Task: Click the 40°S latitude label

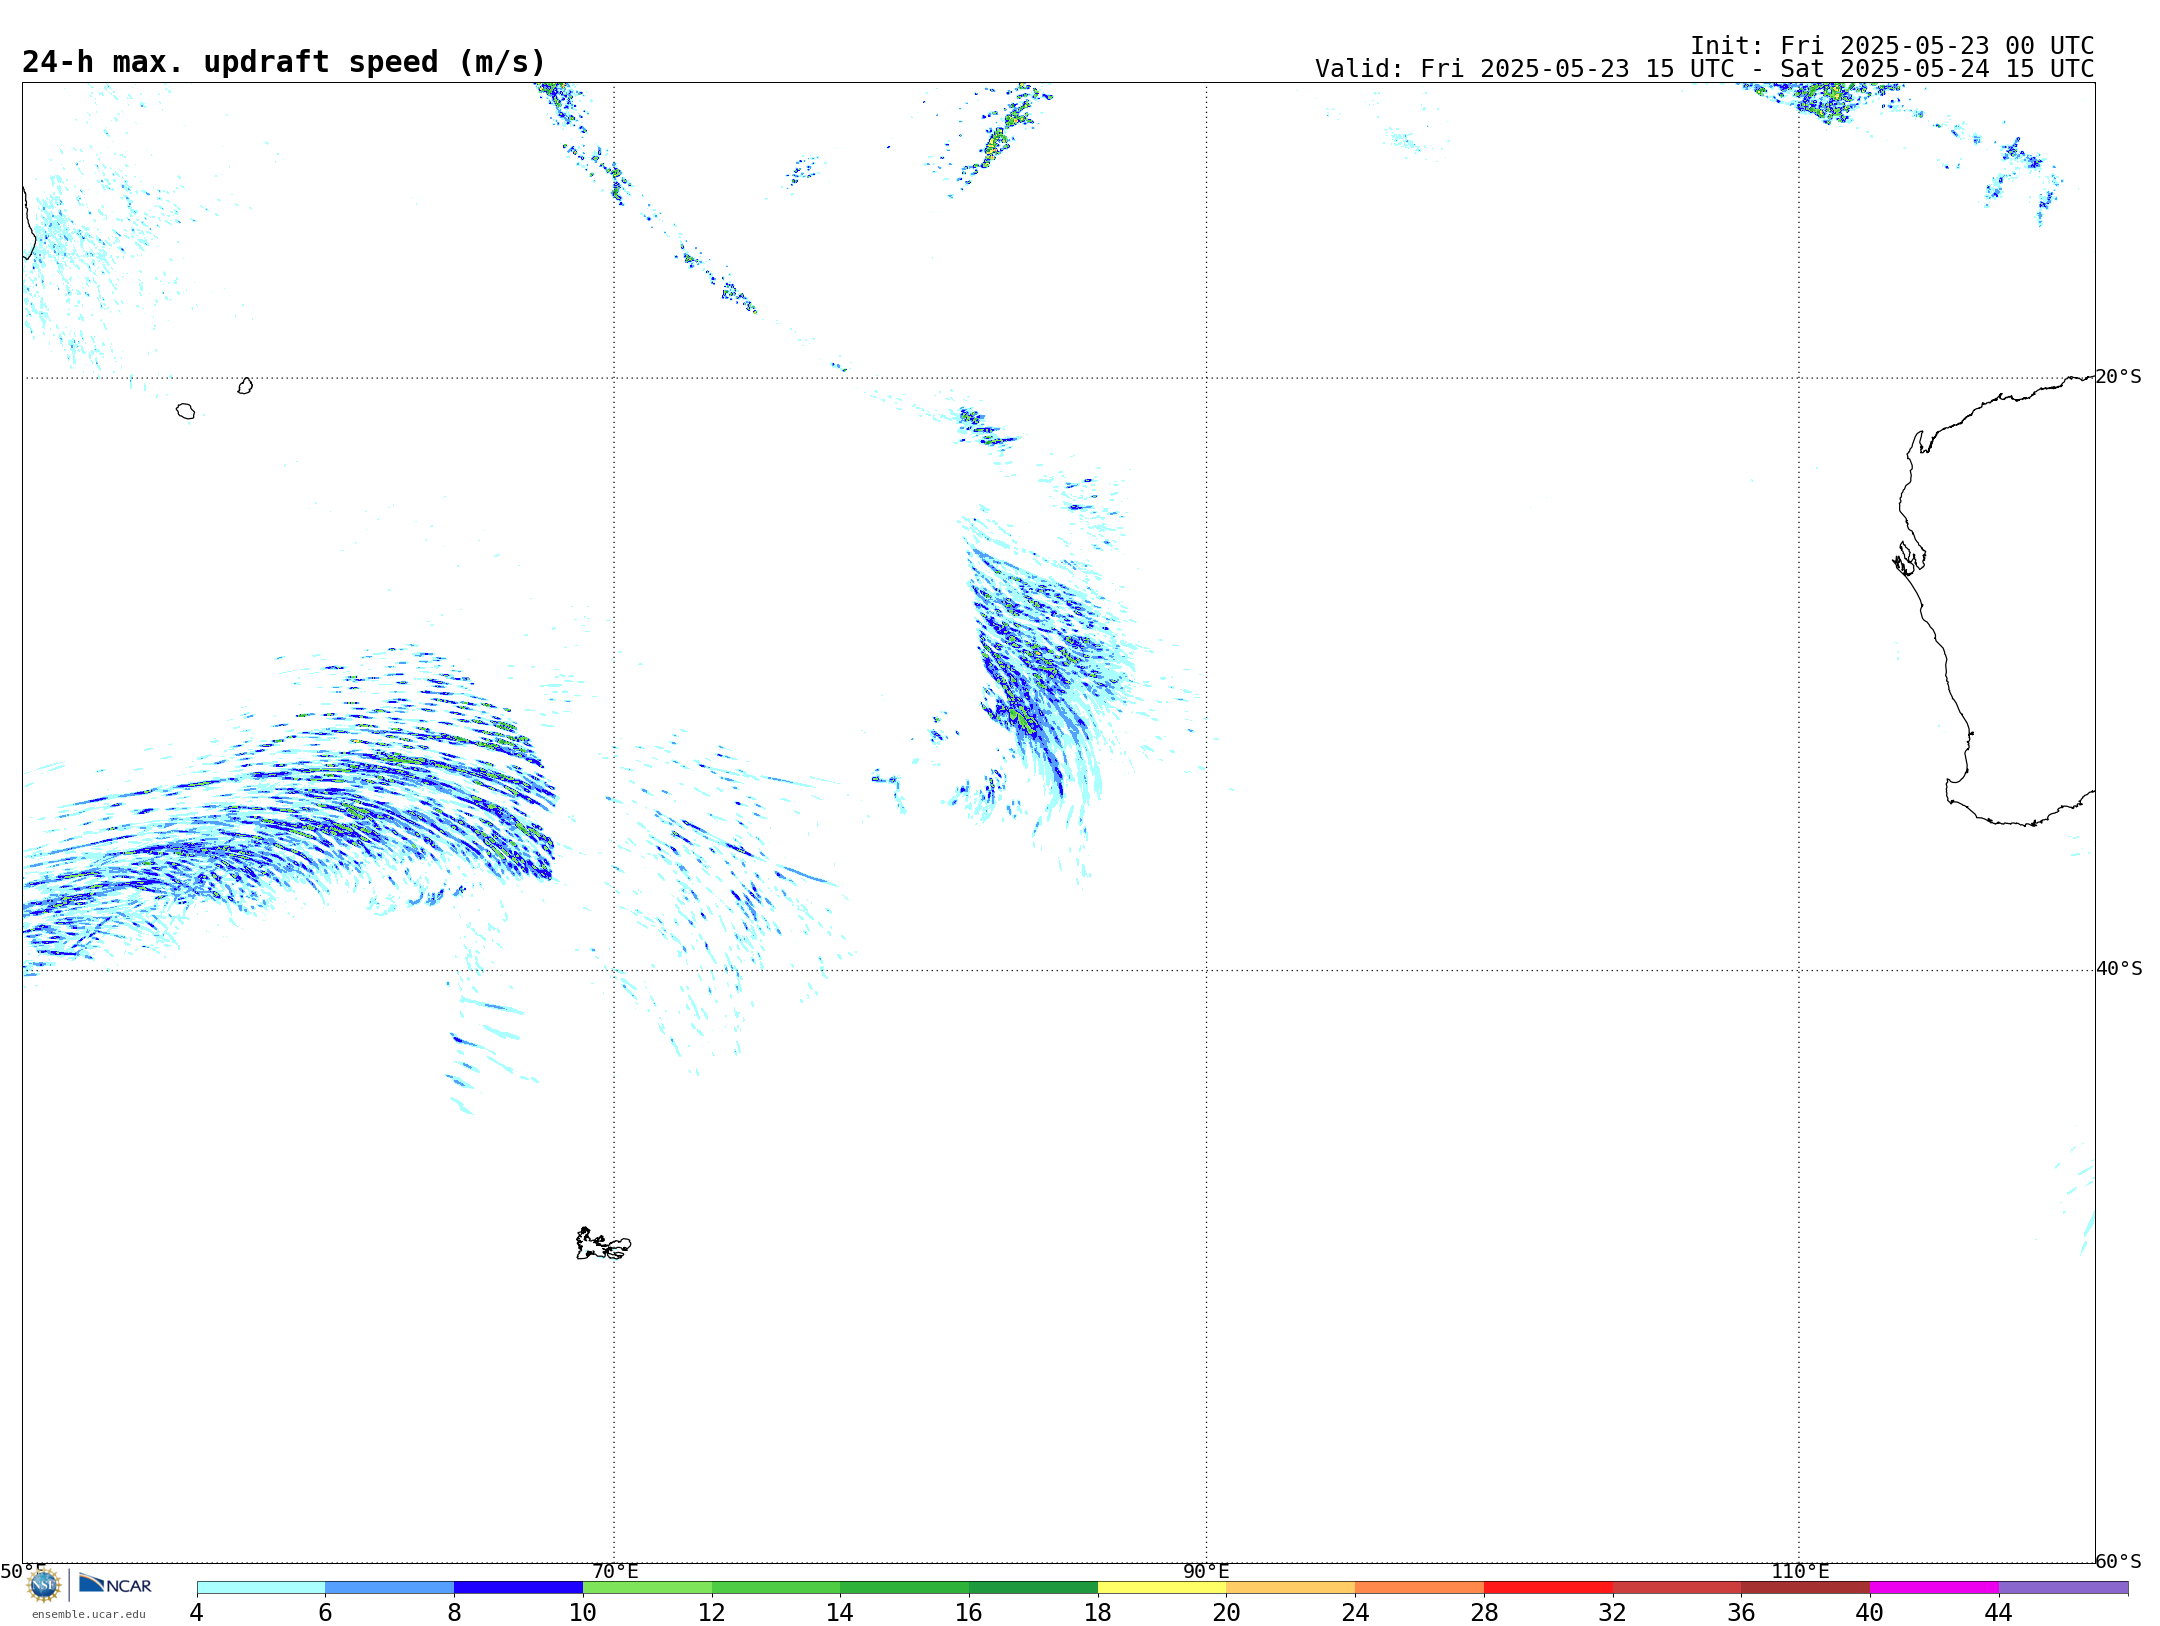Action: 2119,968
